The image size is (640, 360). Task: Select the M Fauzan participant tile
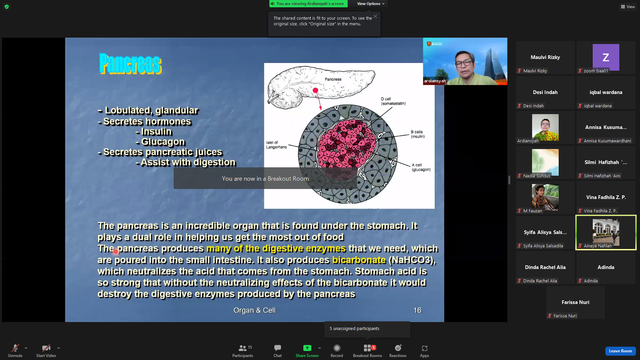click(545, 198)
